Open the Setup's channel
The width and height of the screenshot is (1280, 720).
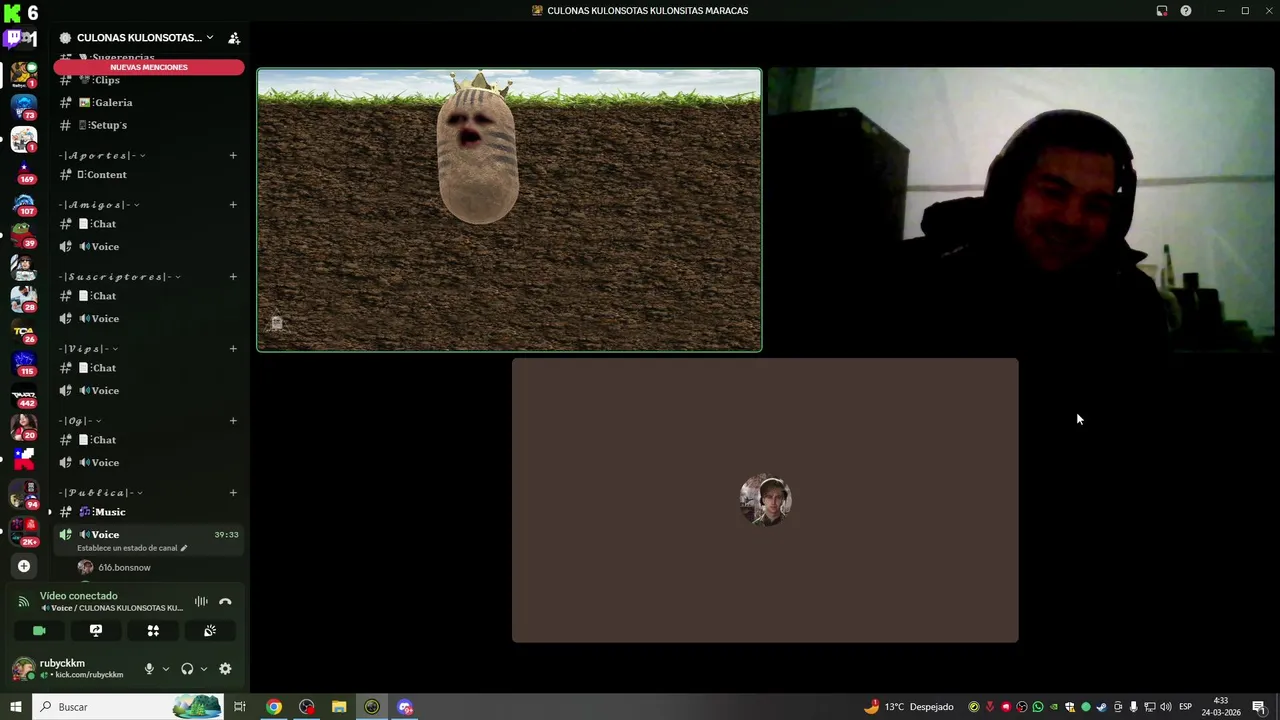pyautogui.click(x=149, y=125)
